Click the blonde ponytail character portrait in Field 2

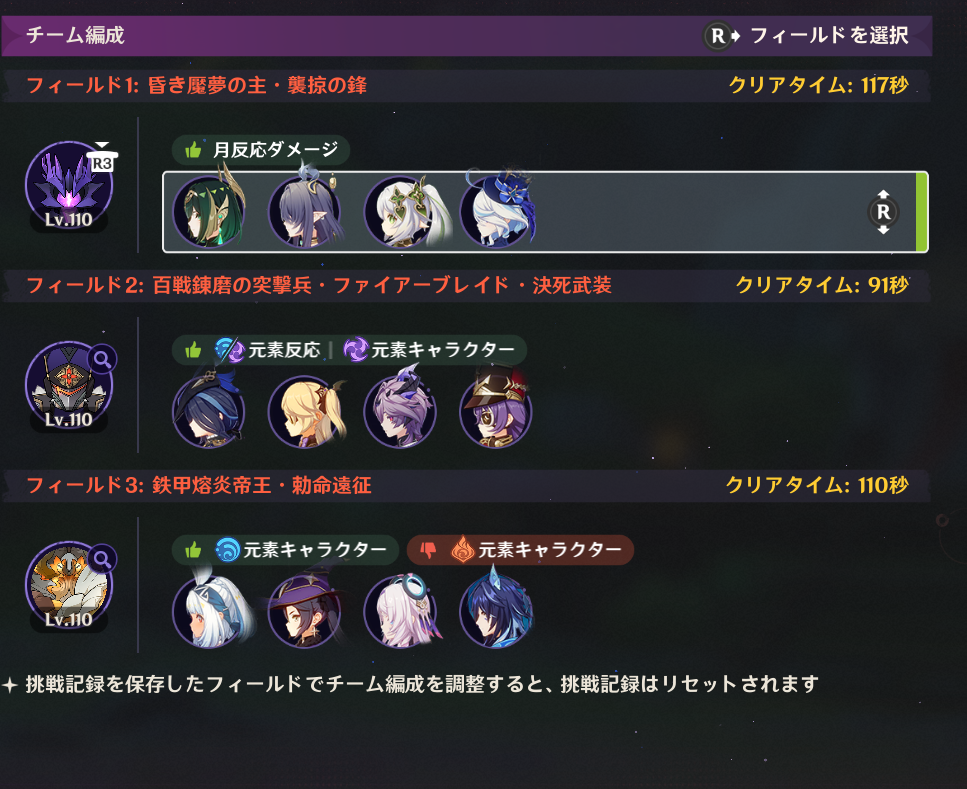(305, 411)
